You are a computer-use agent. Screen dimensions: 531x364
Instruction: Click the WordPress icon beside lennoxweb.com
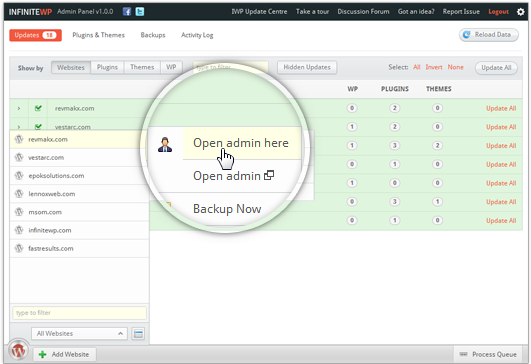coord(19,194)
